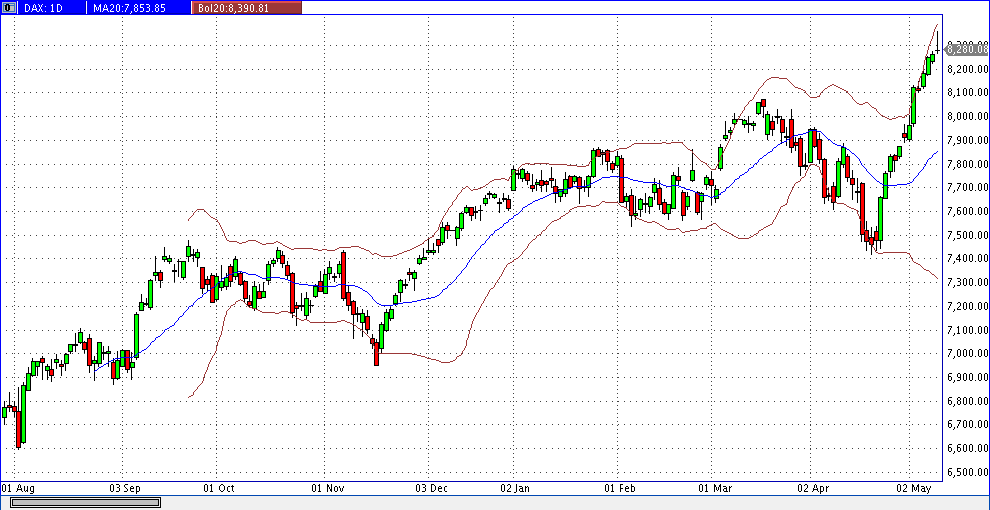Click the 6,600.00 price axis label
This screenshot has width=990, height=510.
coord(968,448)
